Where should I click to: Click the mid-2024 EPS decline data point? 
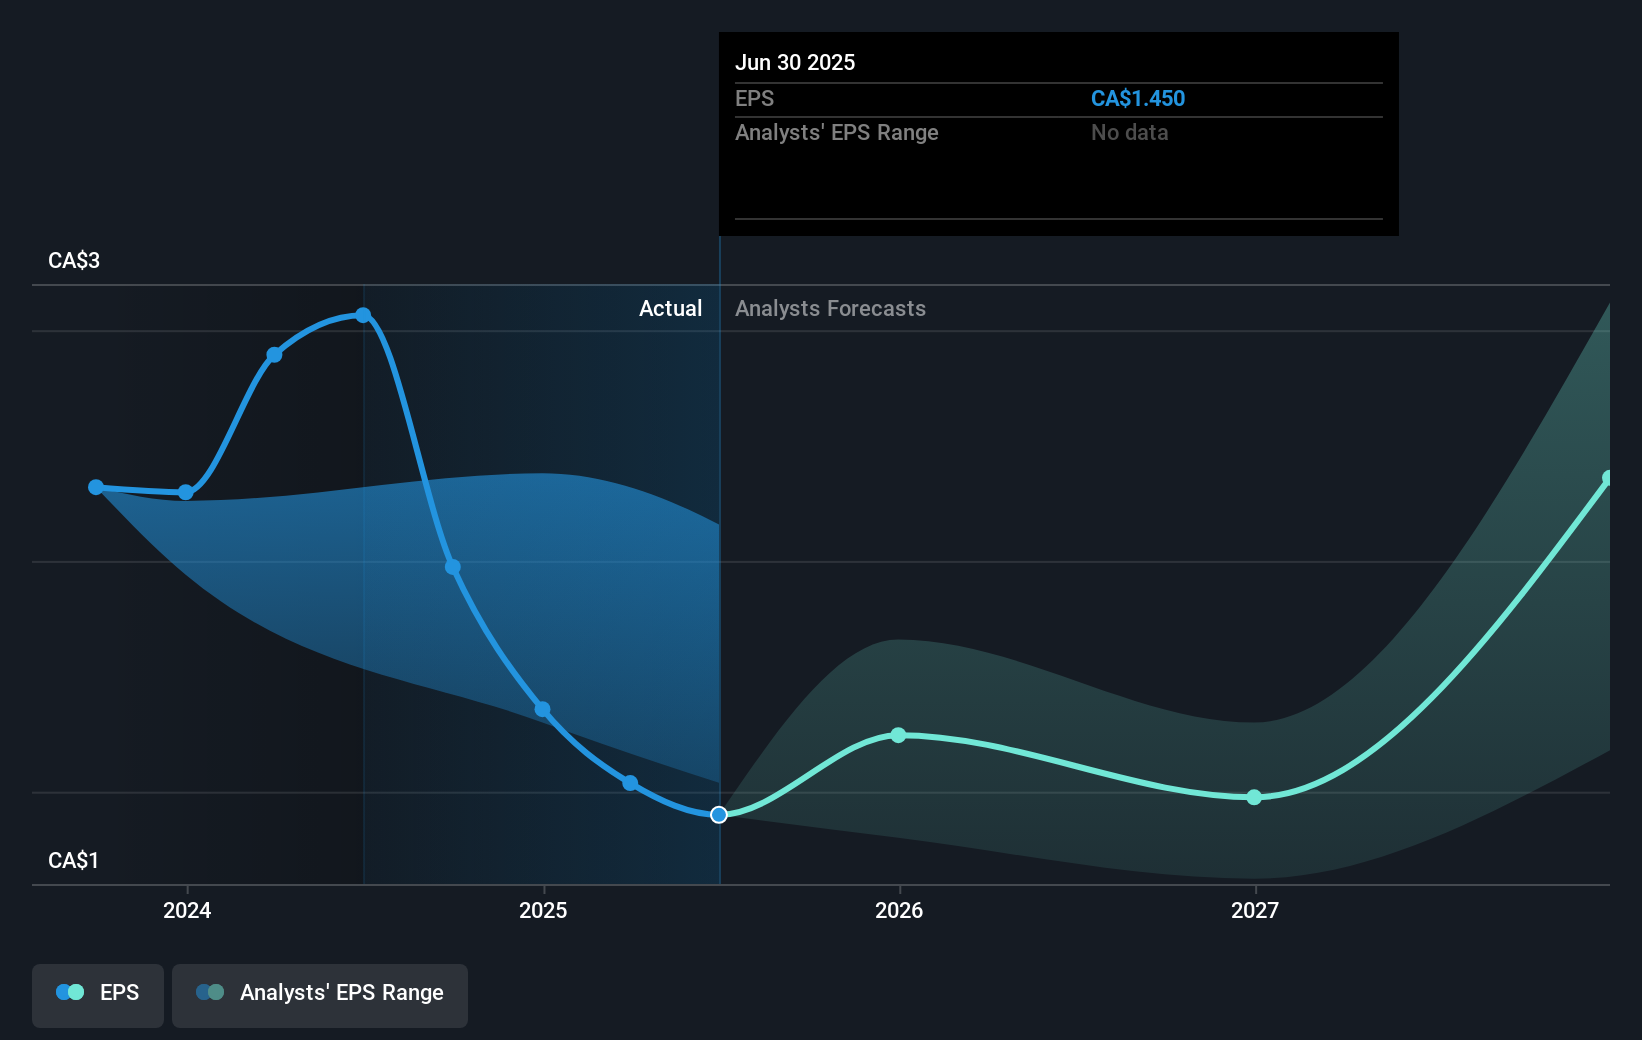[x=452, y=567]
